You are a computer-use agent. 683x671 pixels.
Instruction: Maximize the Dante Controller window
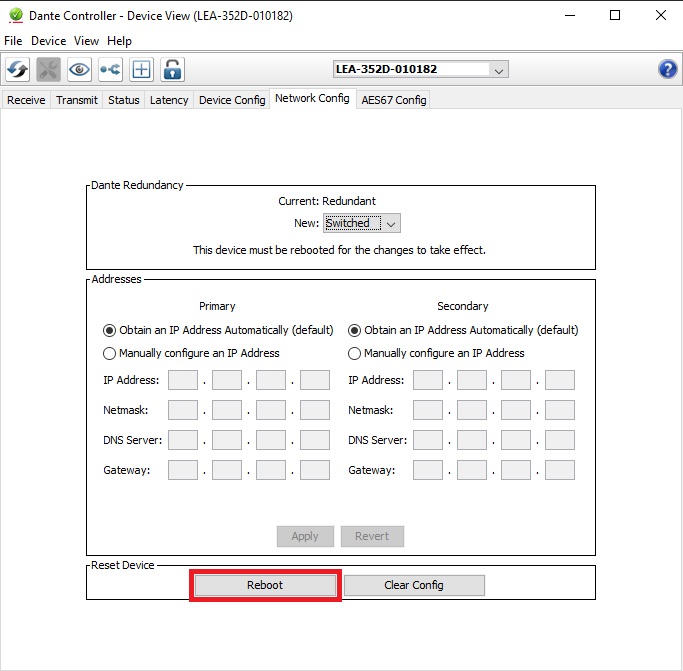(615, 15)
